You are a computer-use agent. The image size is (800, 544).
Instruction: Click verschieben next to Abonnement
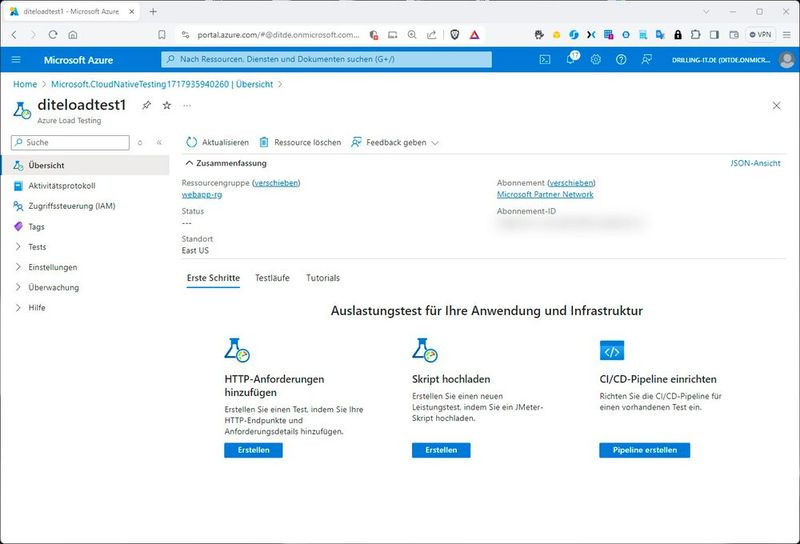tap(571, 183)
